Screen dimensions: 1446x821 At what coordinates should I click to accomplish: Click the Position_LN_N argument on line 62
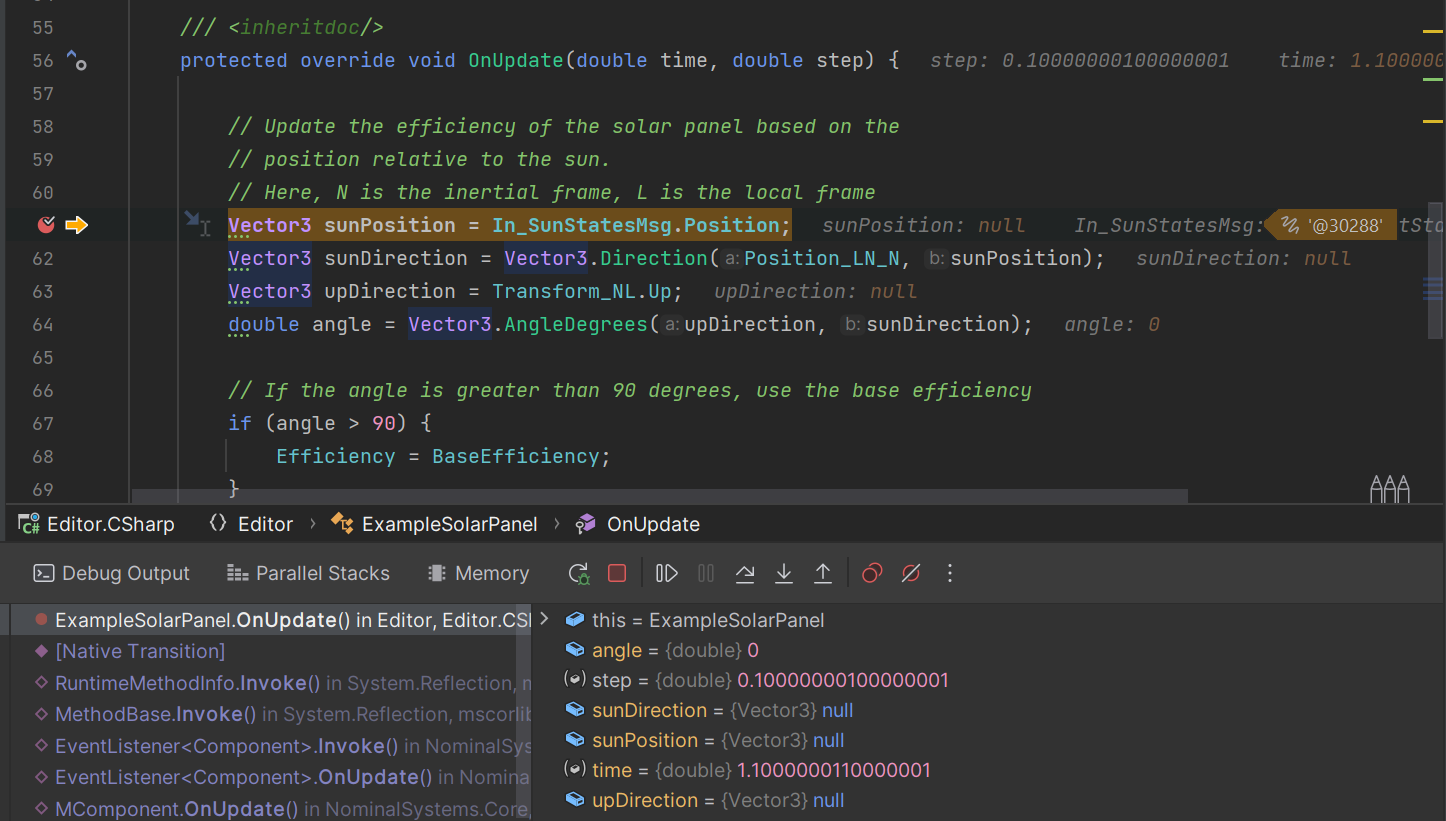[822, 258]
